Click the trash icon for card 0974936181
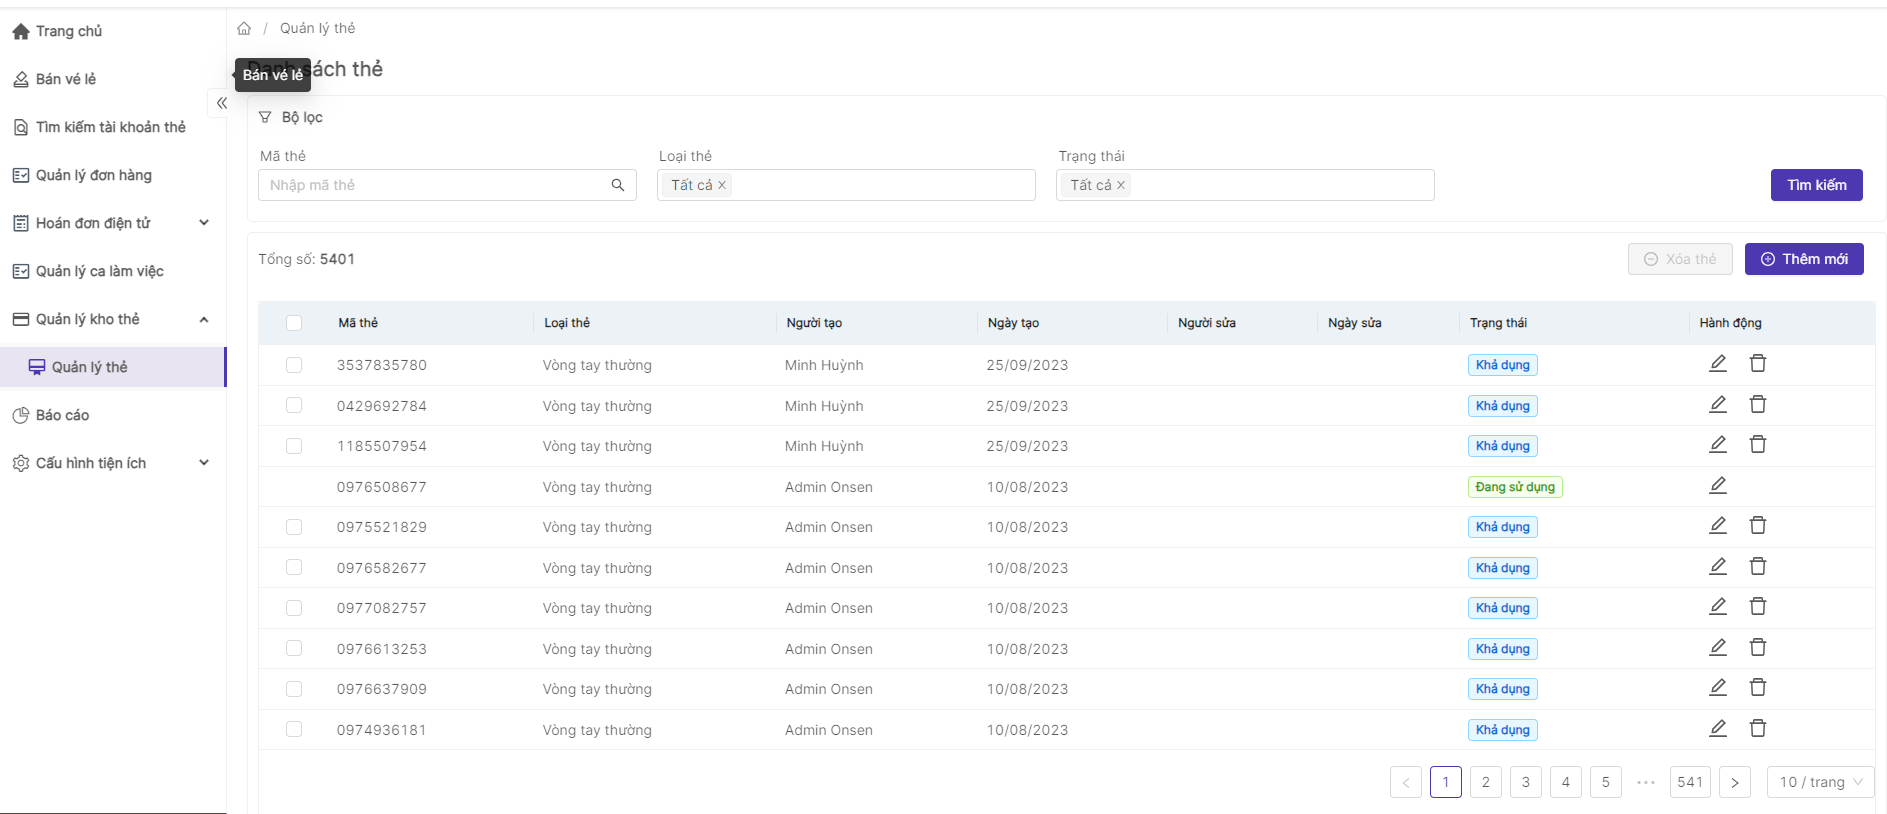The image size is (1887, 814). (1757, 729)
